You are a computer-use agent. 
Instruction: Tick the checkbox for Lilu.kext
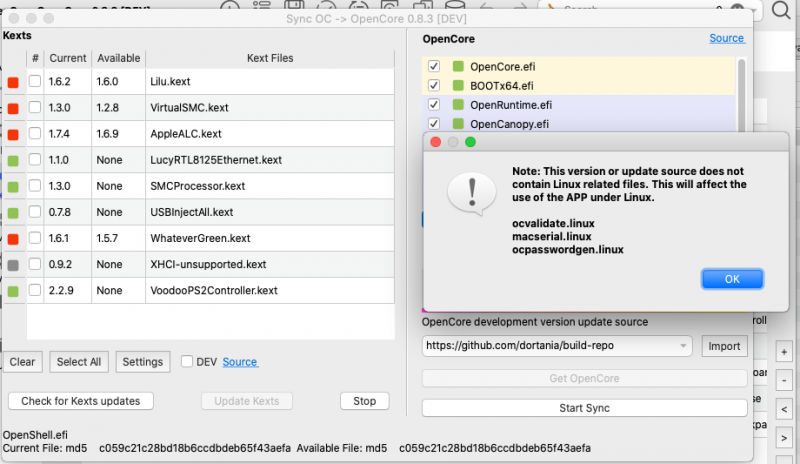pyautogui.click(x=35, y=82)
